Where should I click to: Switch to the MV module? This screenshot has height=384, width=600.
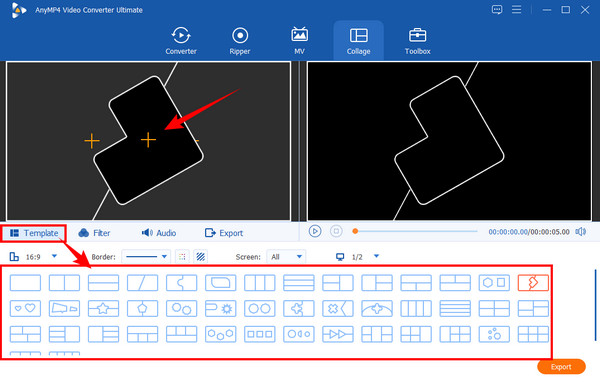299,41
